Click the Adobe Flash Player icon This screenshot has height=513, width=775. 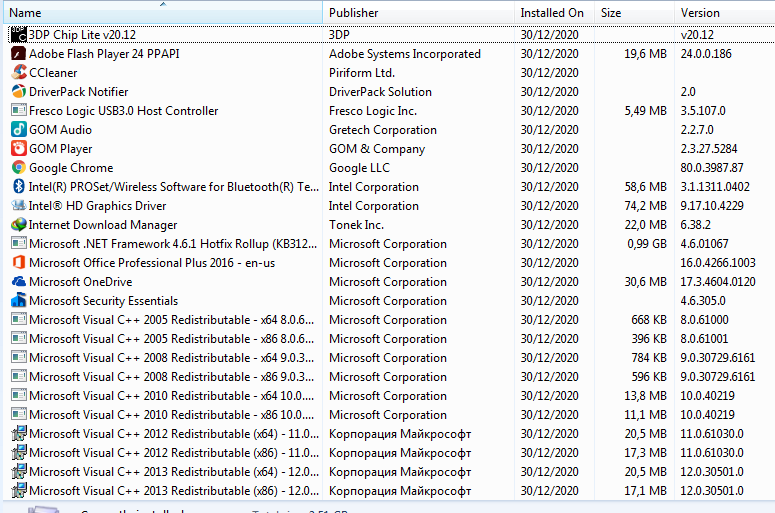tap(19, 53)
